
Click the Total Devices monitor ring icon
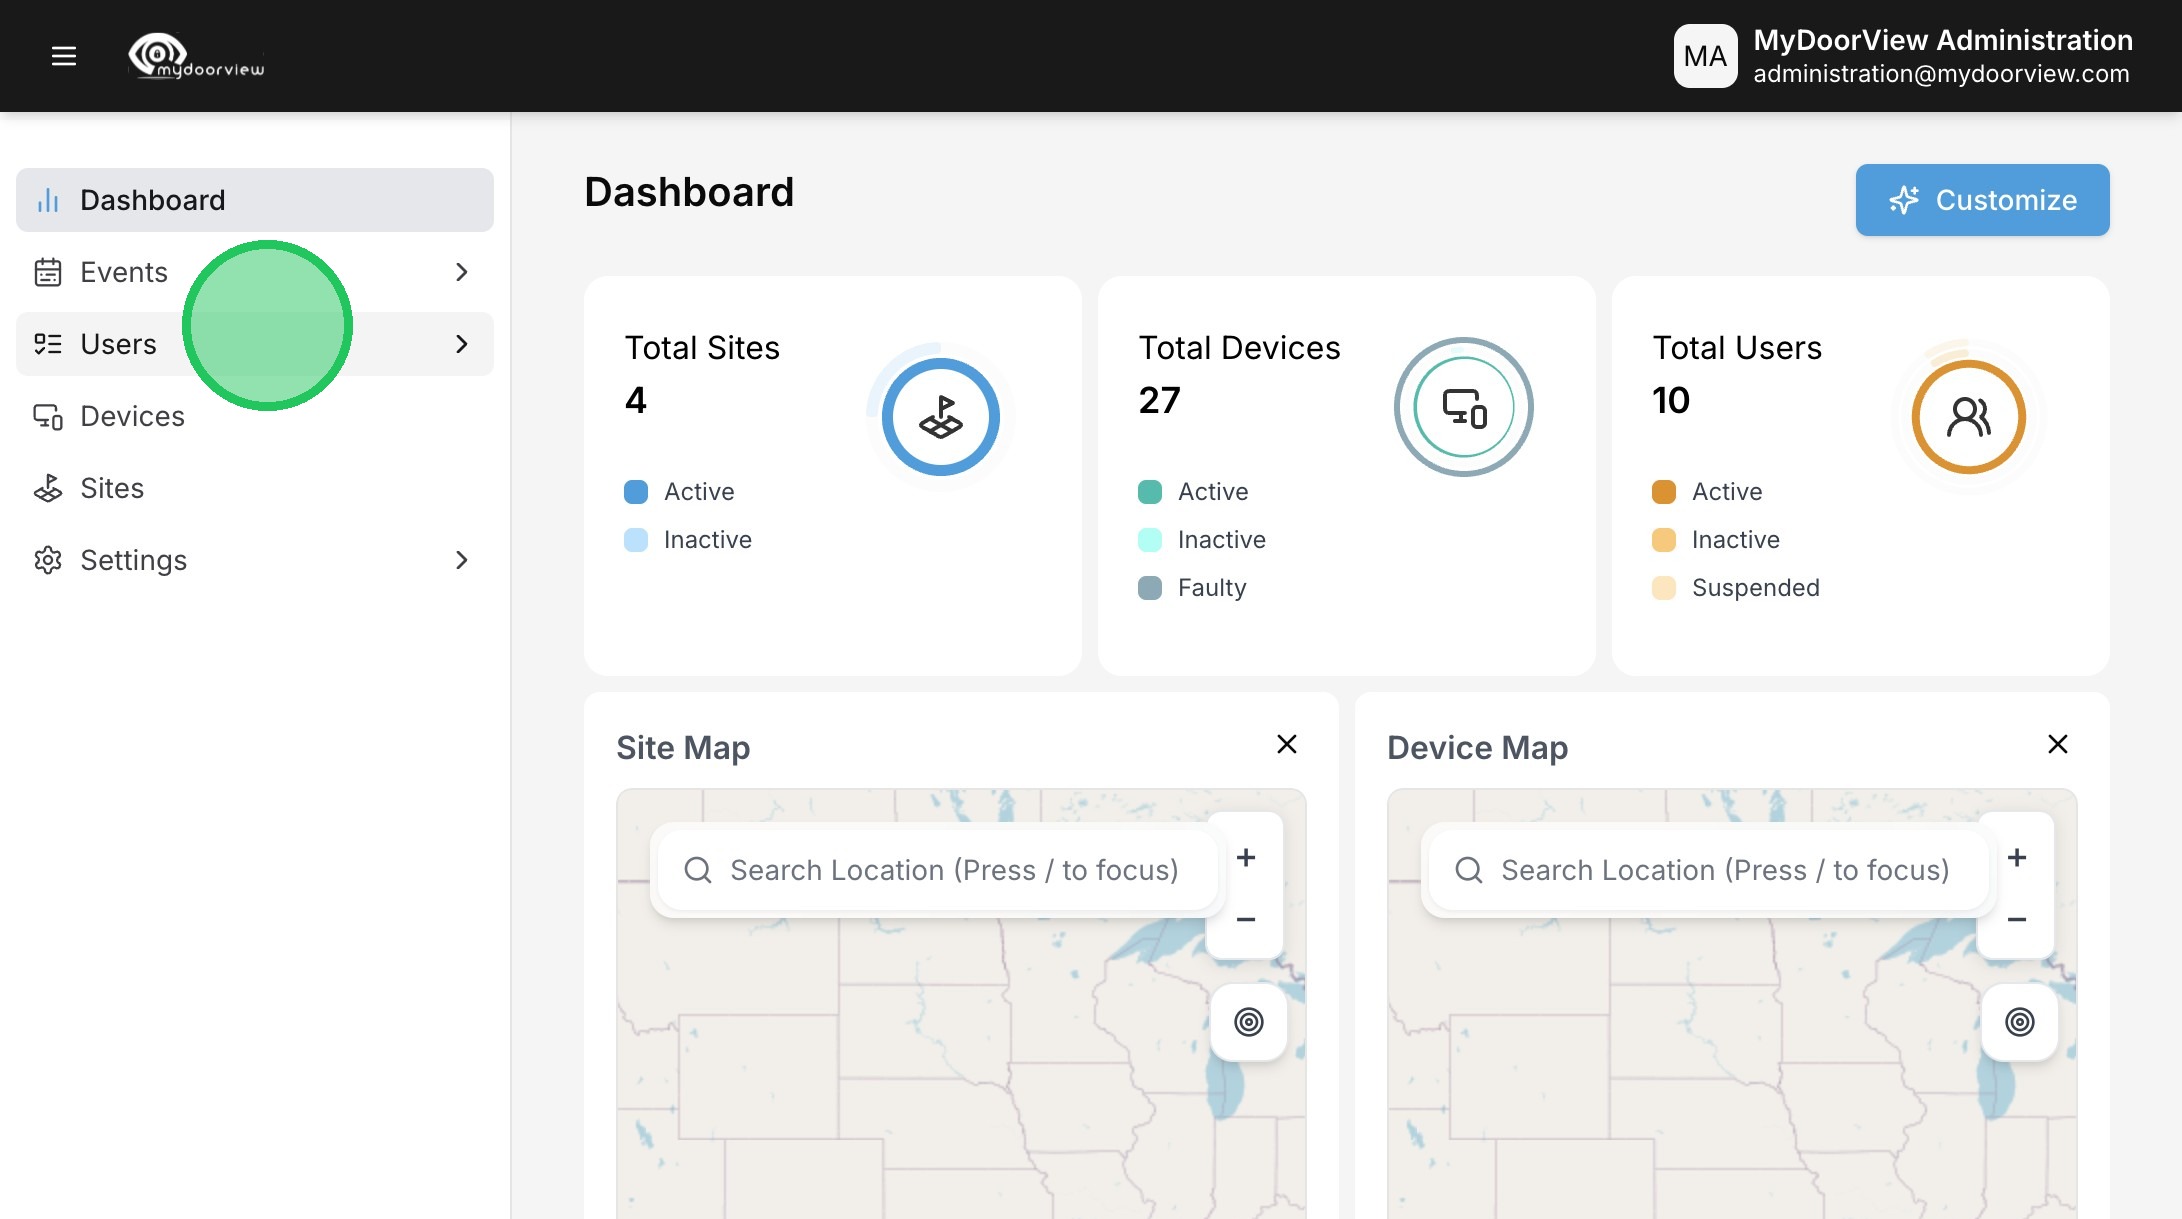(x=1463, y=407)
